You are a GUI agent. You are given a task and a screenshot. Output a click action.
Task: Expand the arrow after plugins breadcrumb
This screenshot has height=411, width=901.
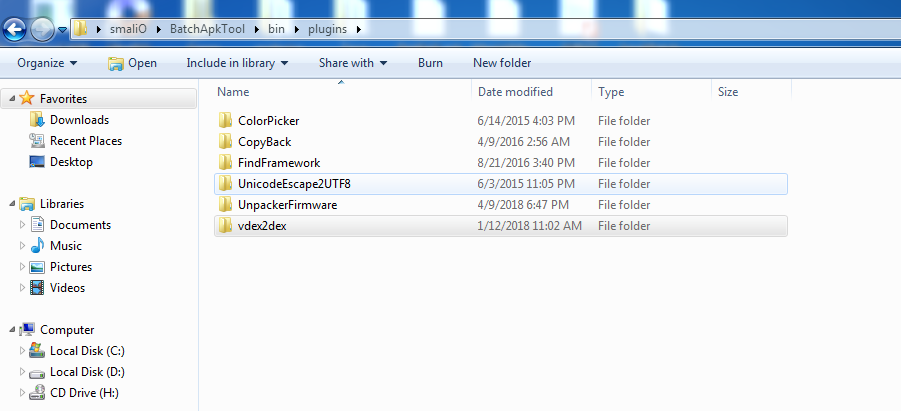coord(359,29)
